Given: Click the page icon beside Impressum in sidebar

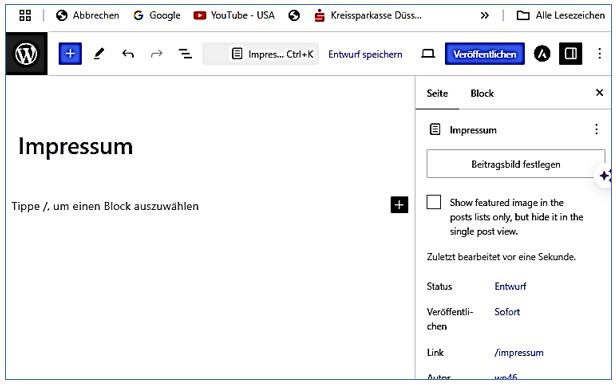Looking at the screenshot, I should pyautogui.click(x=435, y=129).
